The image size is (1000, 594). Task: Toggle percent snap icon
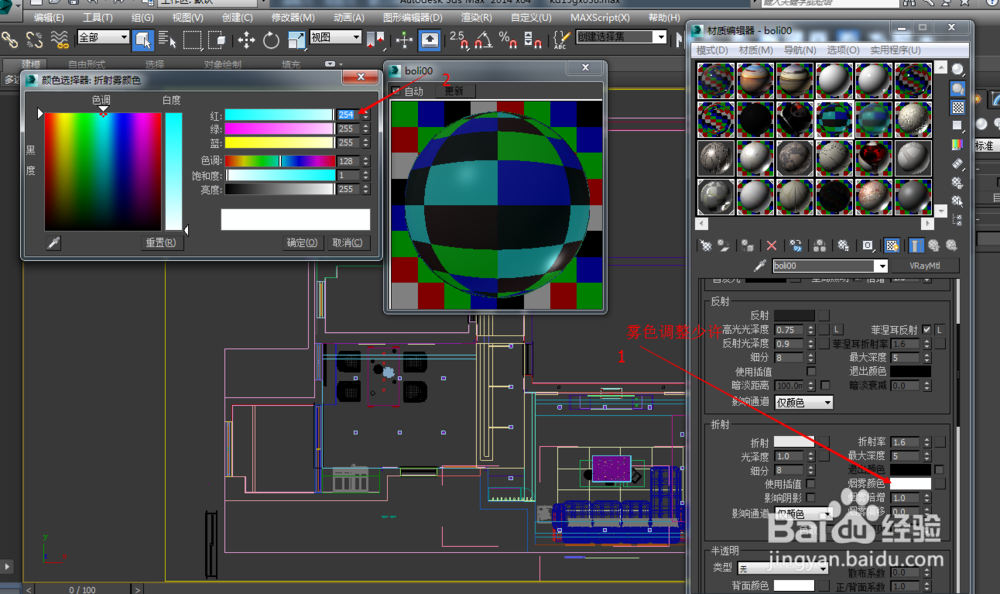tap(508, 40)
